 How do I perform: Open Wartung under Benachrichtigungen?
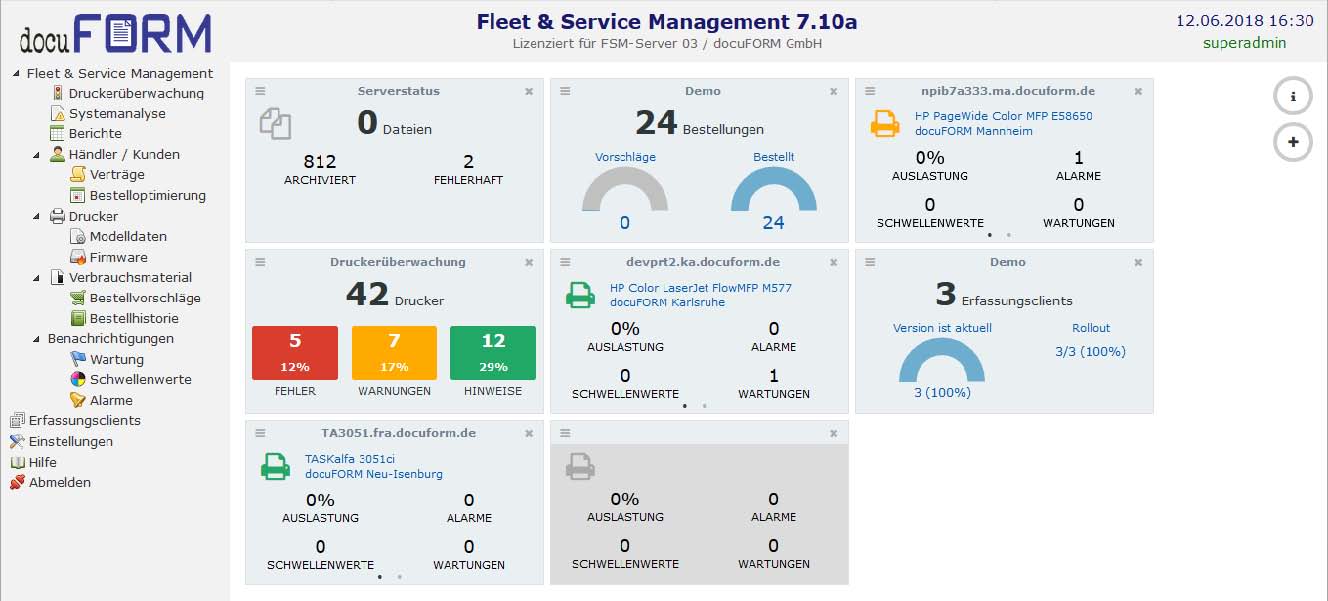point(117,359)
